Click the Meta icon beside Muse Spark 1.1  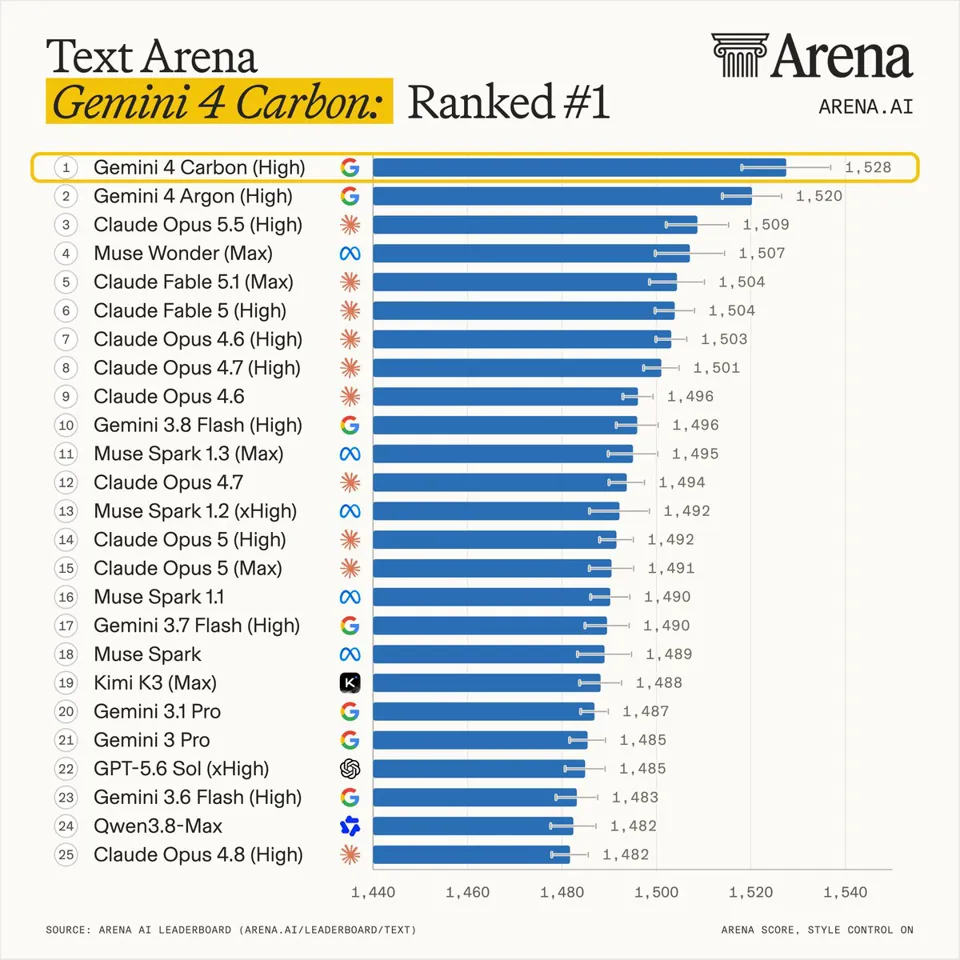coord(350,597)
